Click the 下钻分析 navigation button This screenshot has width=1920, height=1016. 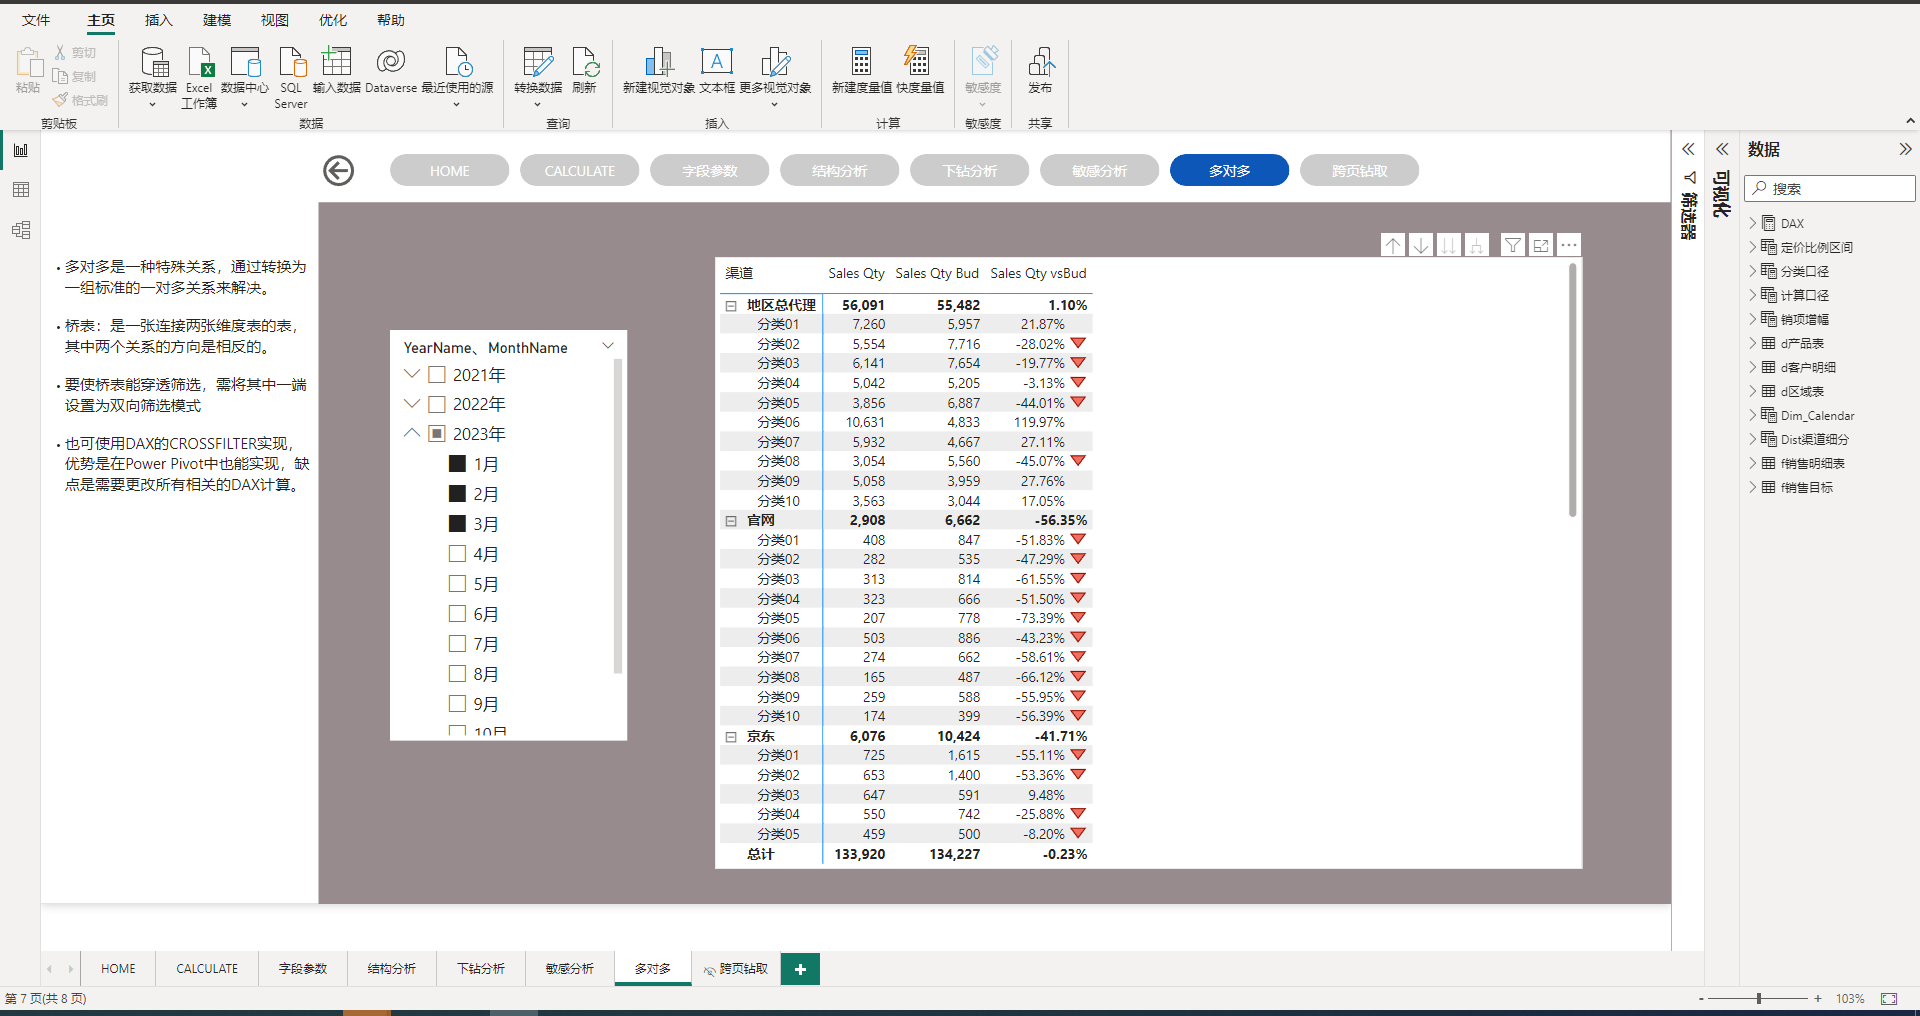coord(970,171)
